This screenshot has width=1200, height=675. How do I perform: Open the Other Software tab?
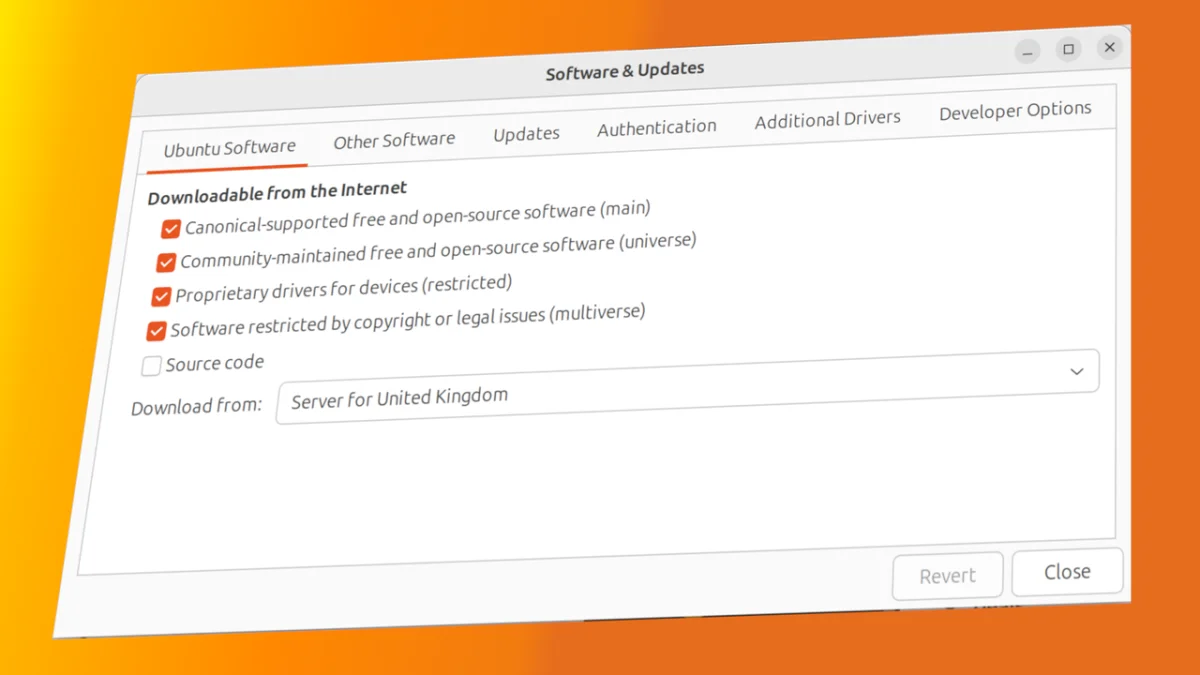(x=394, y=141)
